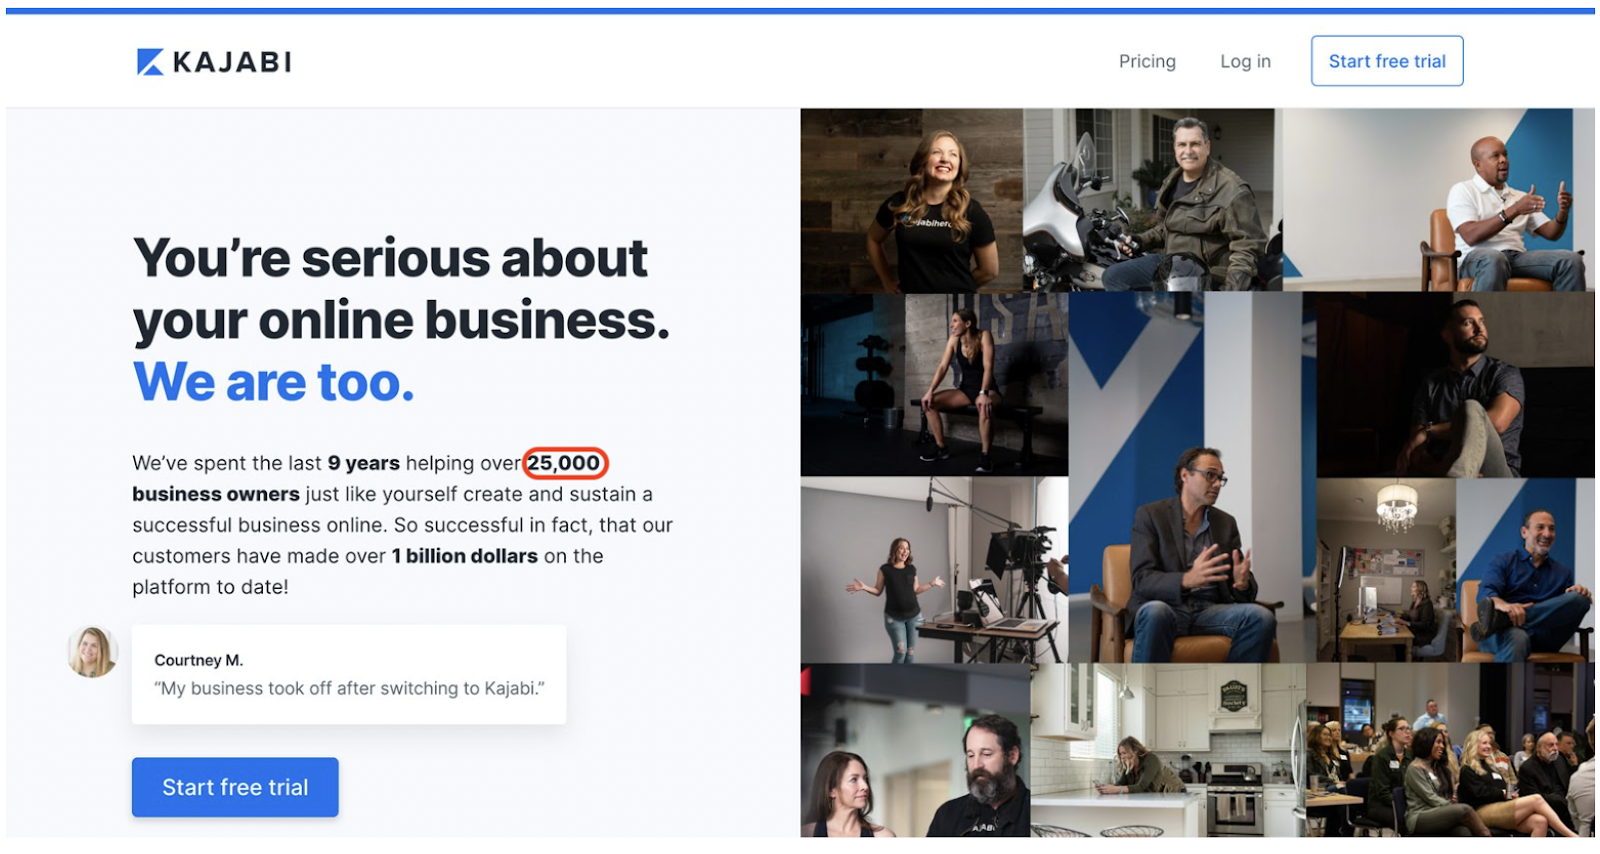Select photo of bearded man in dark room
The image size is (1600, 854).
[x=1455, y=385]
